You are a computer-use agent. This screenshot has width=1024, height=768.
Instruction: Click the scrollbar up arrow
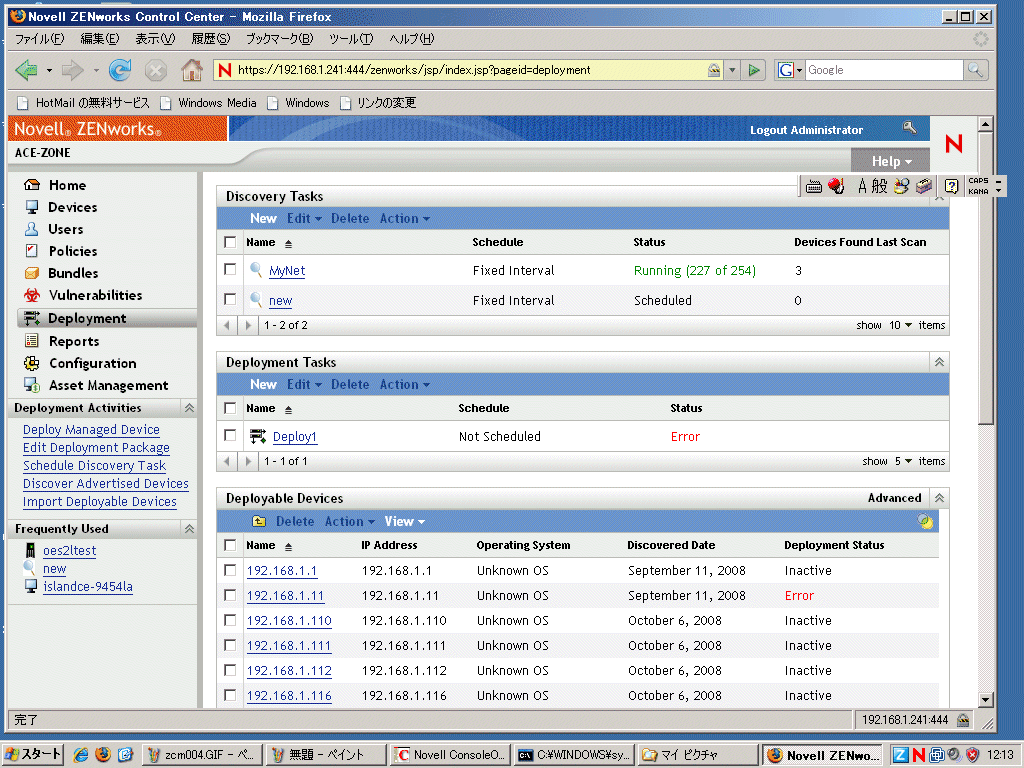(985, 123)
